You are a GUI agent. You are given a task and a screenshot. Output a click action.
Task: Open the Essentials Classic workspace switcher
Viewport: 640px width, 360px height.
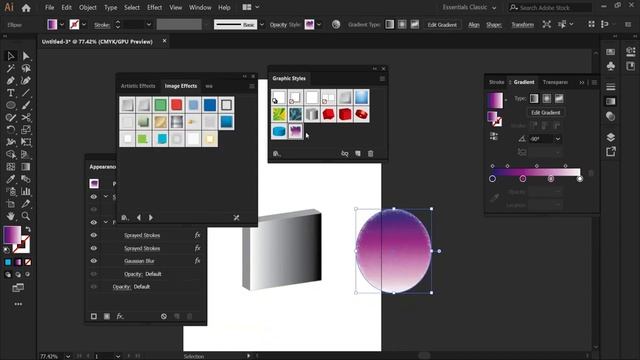pos(469,7)
